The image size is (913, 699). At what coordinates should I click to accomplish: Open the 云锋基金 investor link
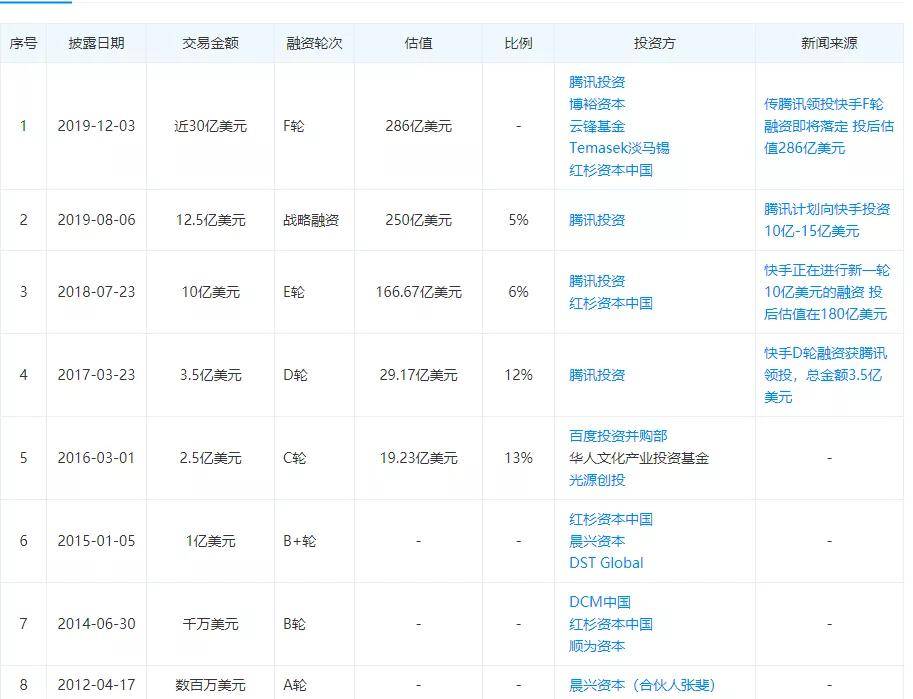(x=597, y=126)
